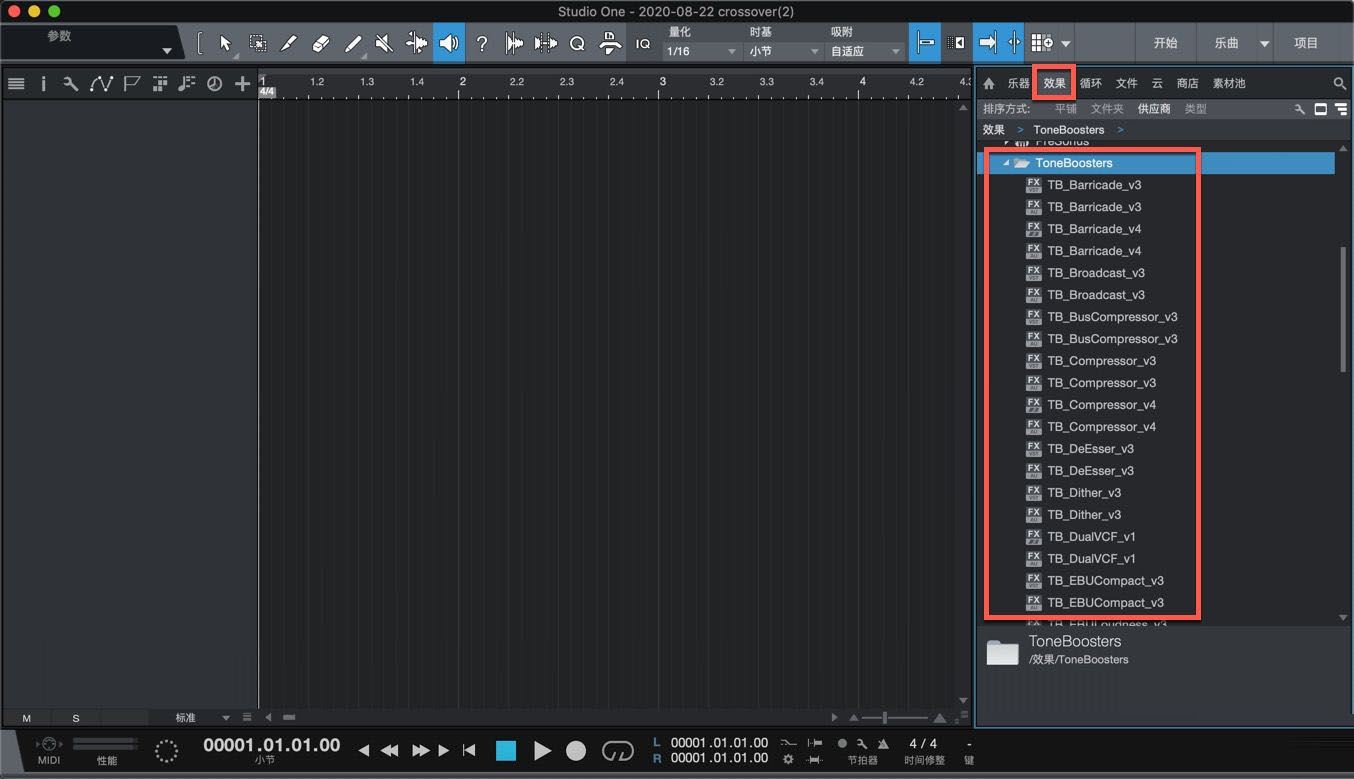The height and width of the screenshot is (779, 1354).
Task: Switch to the 素材池 browser tab
Action: [1229, 84]
